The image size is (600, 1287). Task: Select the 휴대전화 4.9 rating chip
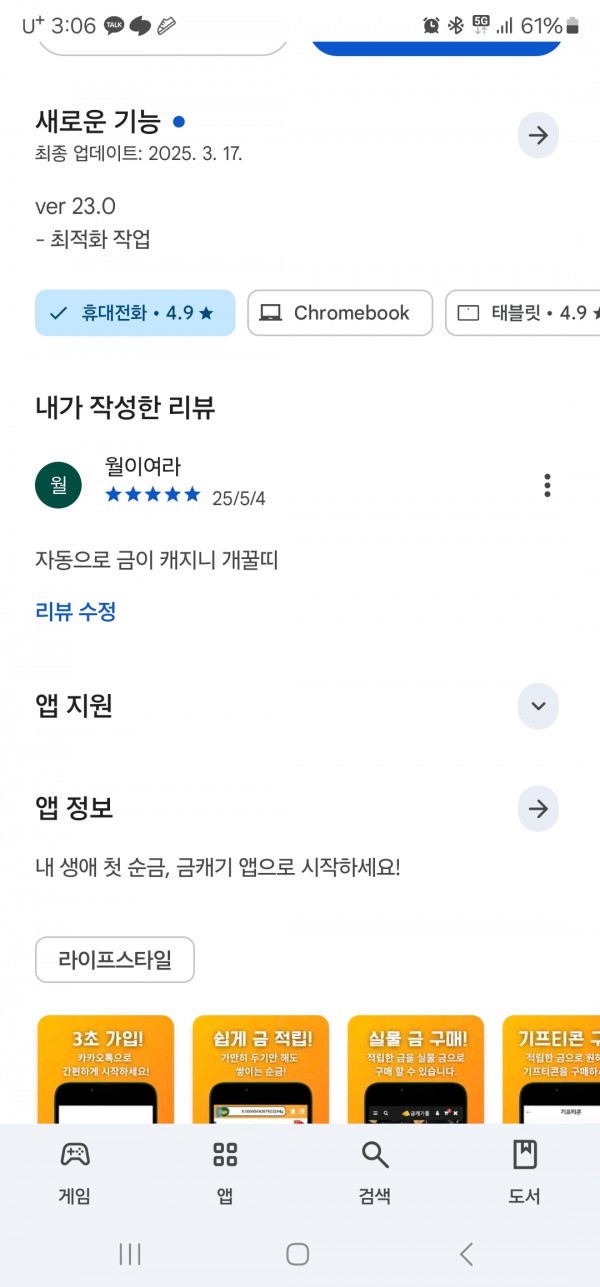(135, 313)
